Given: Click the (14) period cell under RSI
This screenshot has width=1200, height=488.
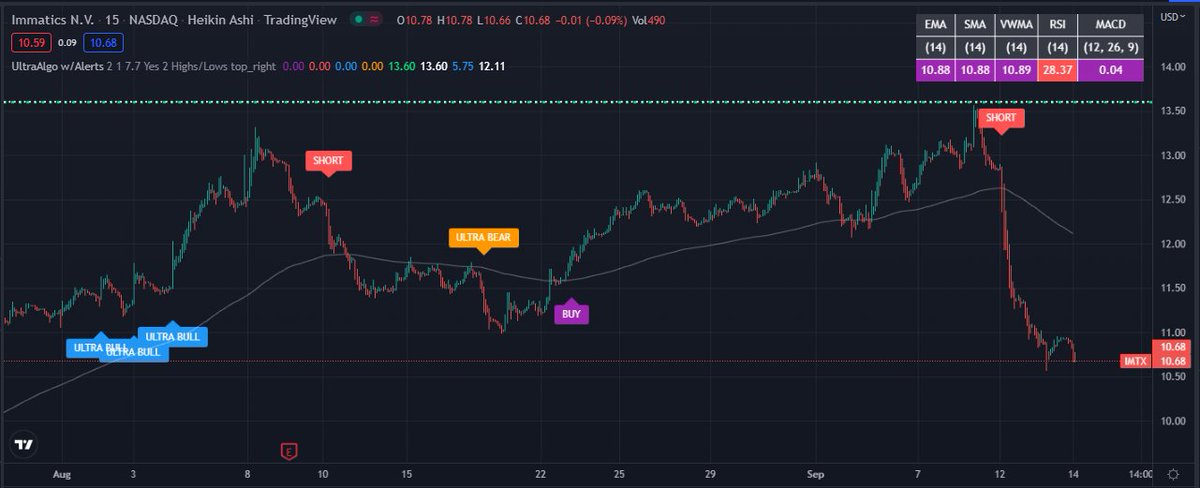Looking at the screenshot, I should (1059, 50).
